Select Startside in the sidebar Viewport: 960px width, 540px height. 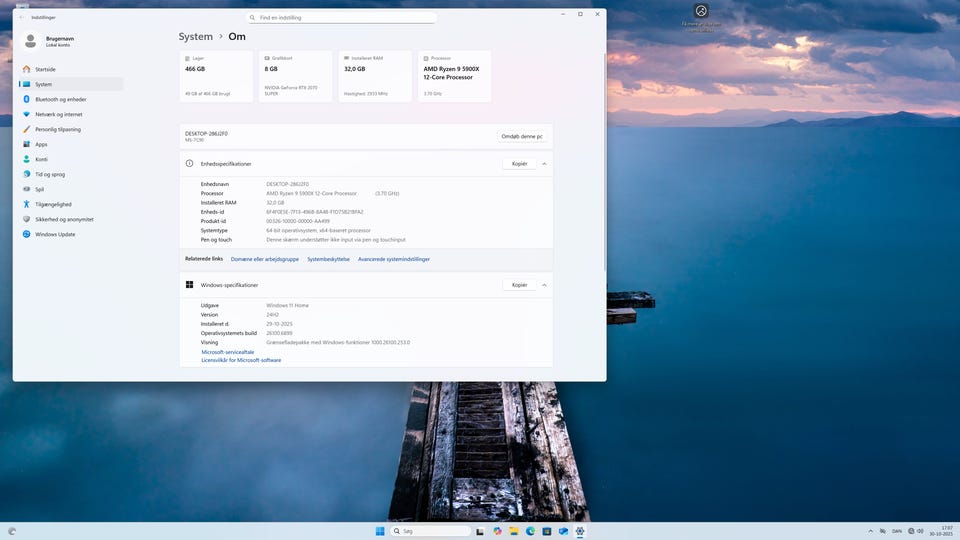45,69
